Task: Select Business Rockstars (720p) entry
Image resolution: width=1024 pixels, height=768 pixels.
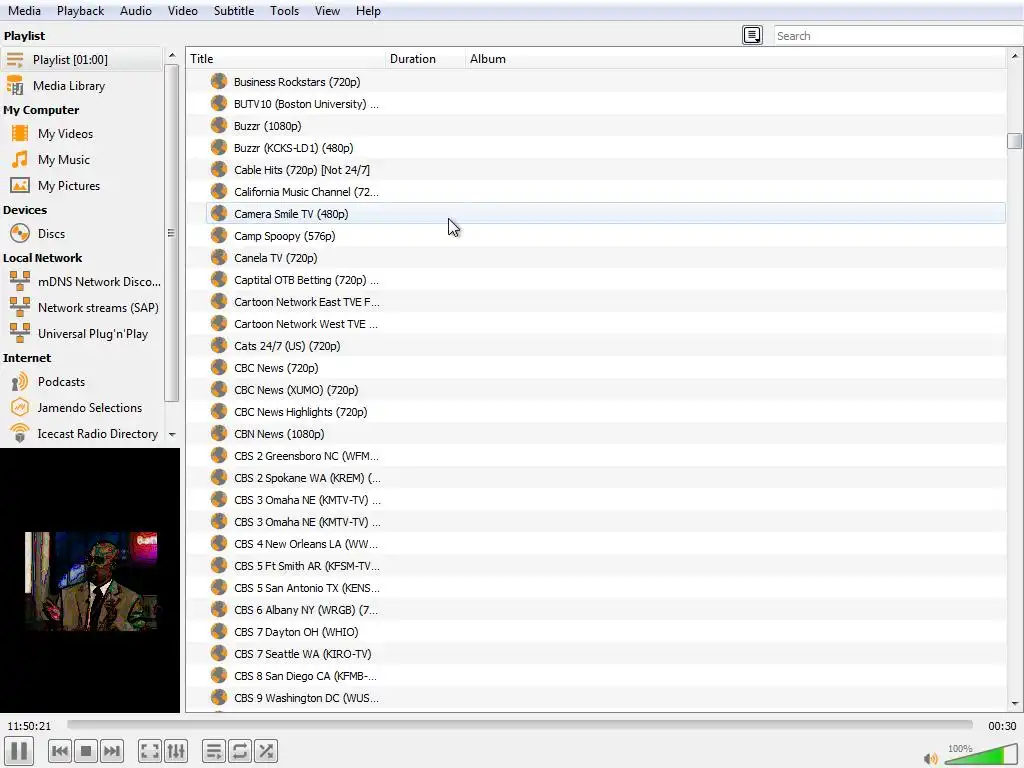Action: pyautogui.click(x=605, y=82)
